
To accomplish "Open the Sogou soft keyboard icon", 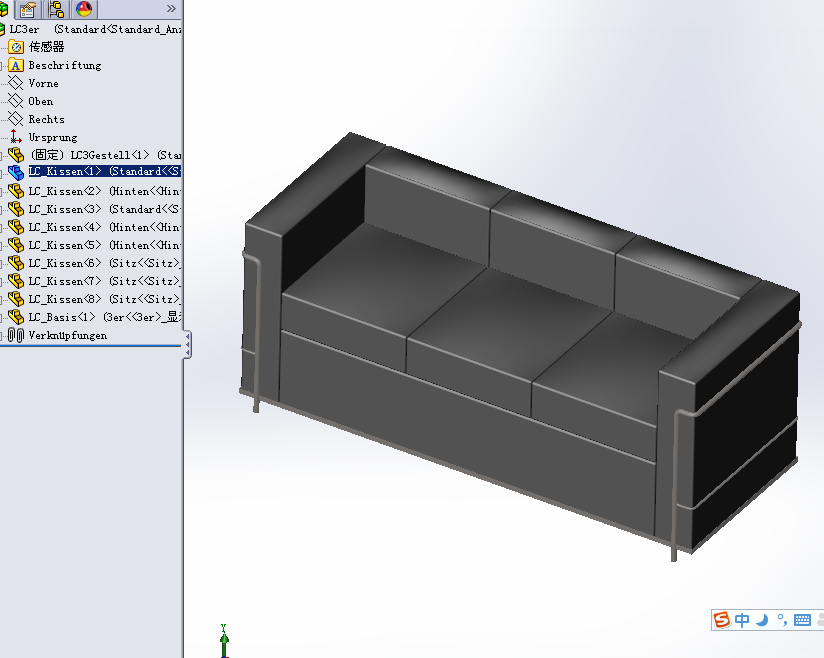I will coord(802,620).
